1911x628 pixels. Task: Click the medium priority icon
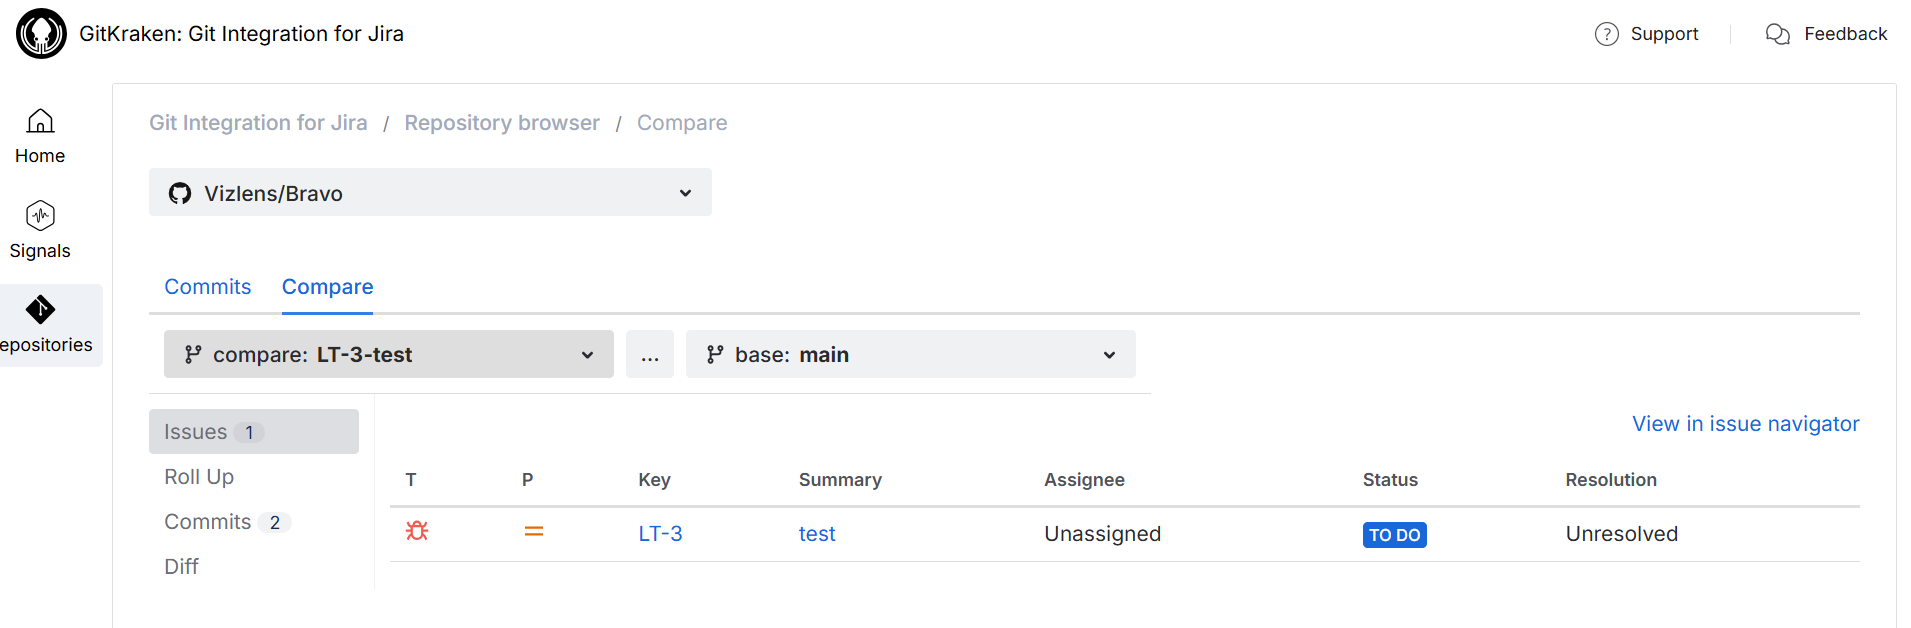[534, 532]
